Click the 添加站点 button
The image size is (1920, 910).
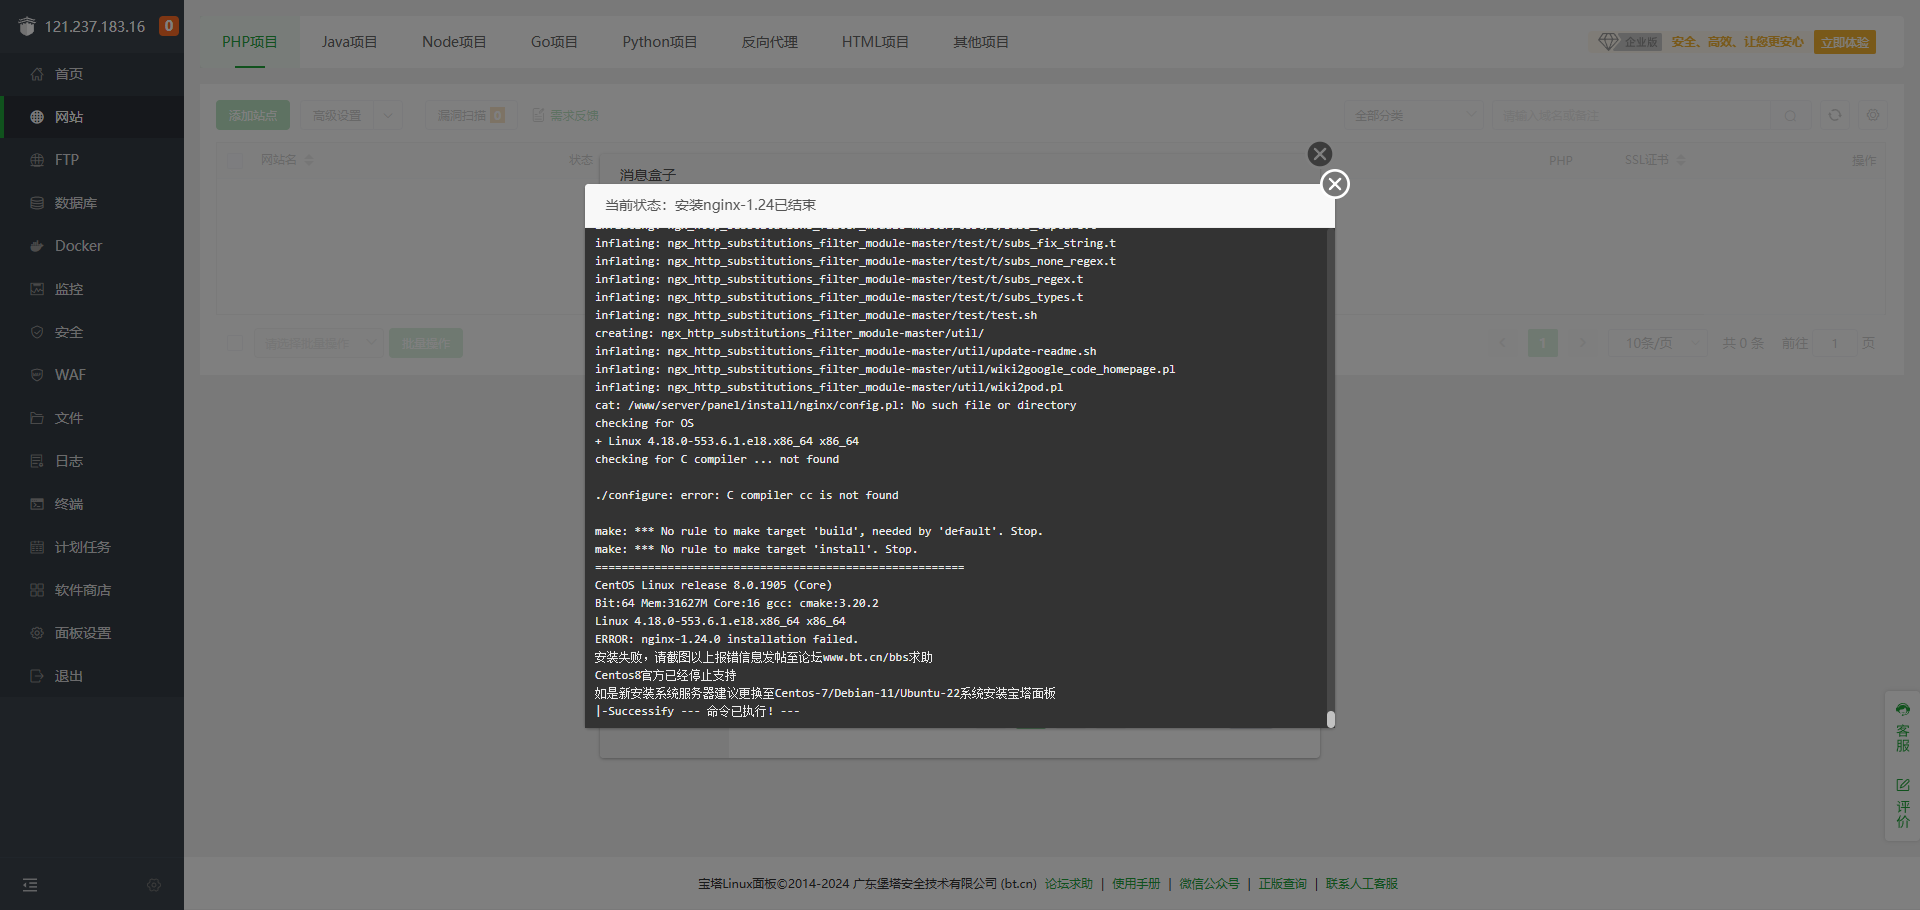tap(253, 115)
